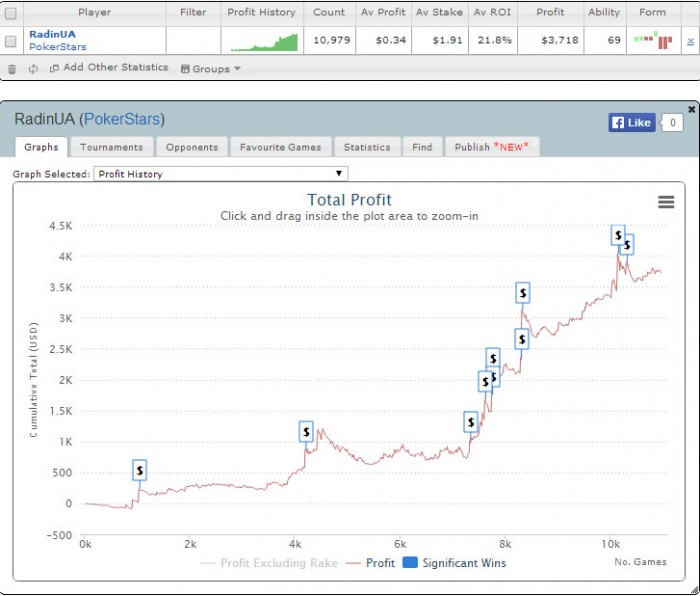Image resolution: width=700 pixels, height=596 pixels.
Task: Click the 69 ability value
Action: tap(614, 41)
